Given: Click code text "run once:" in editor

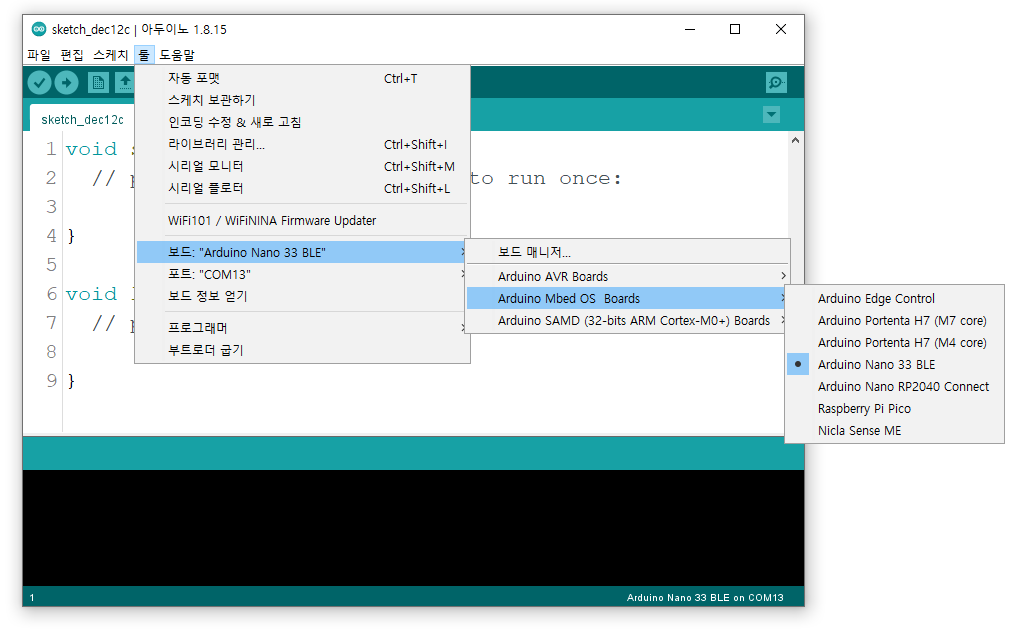Looking at the screenshot, I should click(564, 178).
